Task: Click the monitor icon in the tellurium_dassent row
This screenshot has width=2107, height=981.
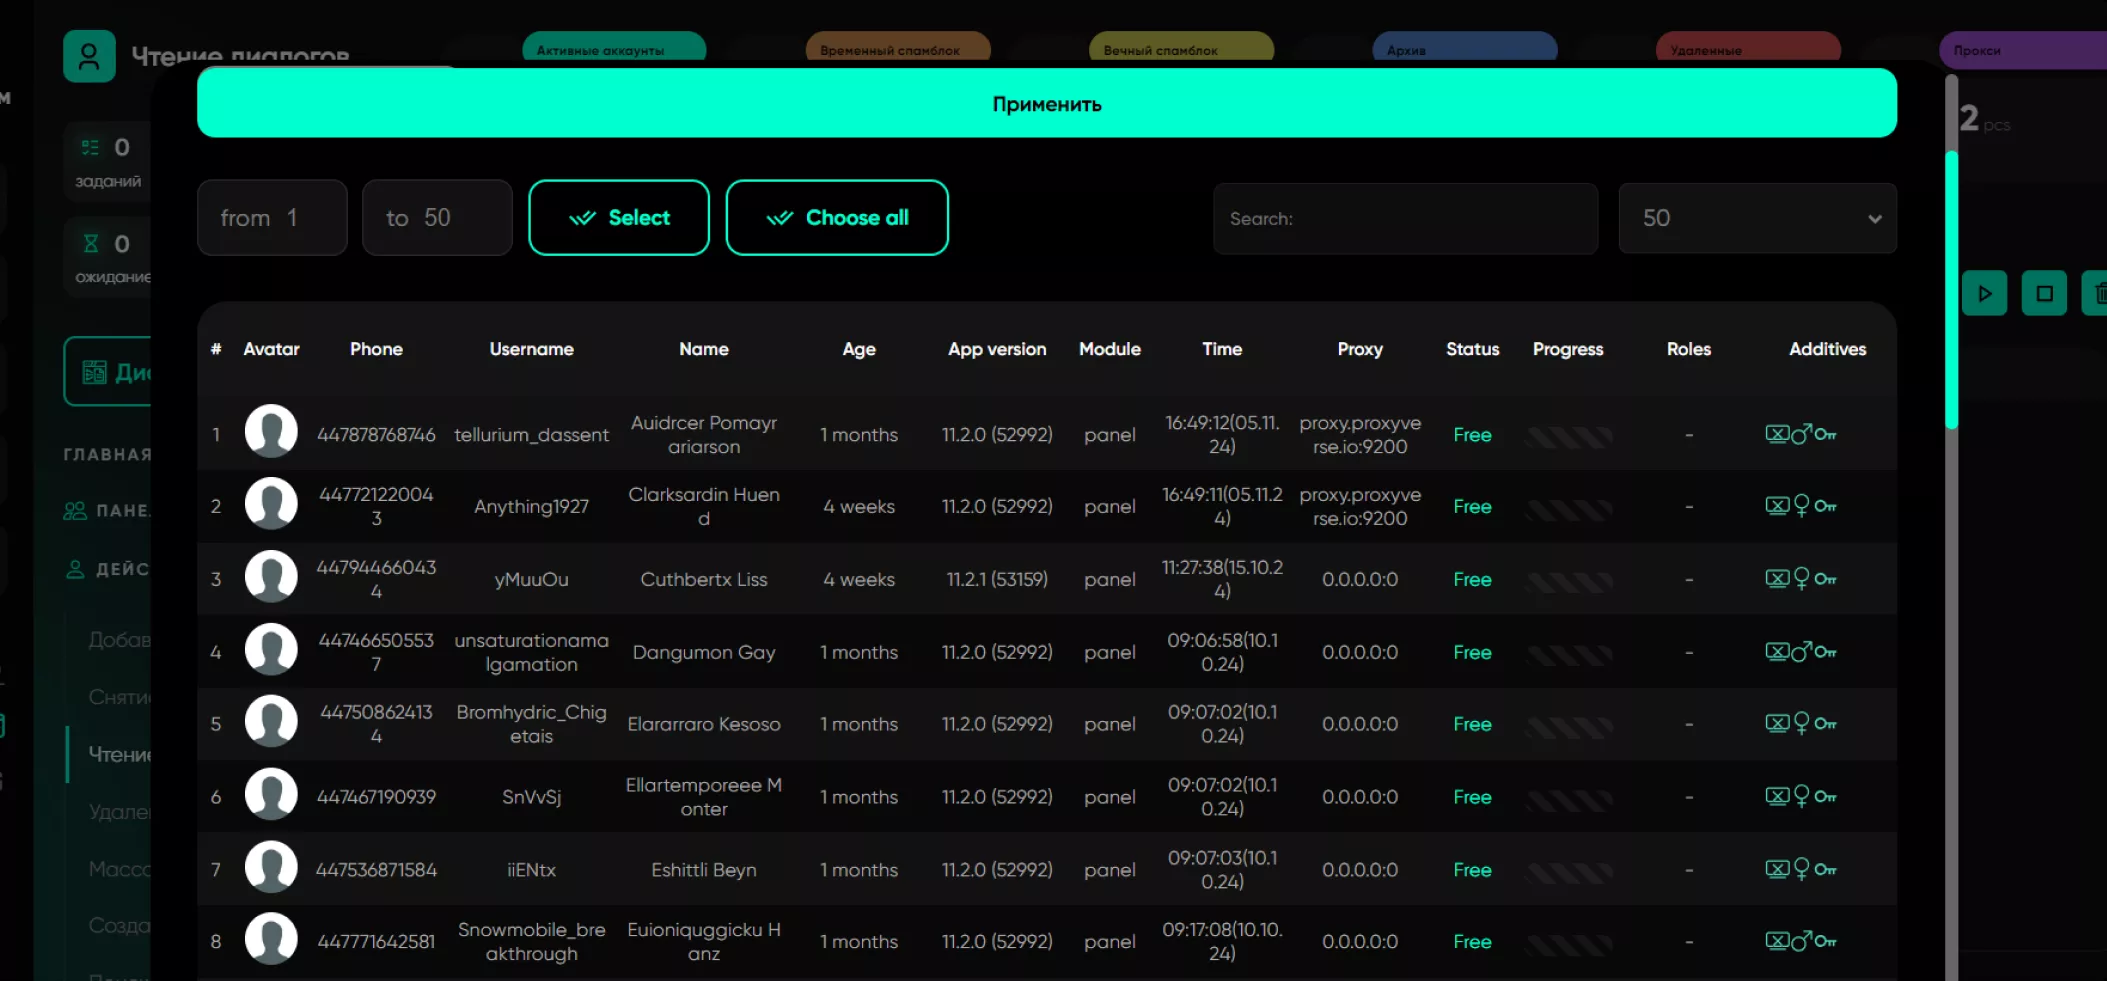Action: point(1777,434)
